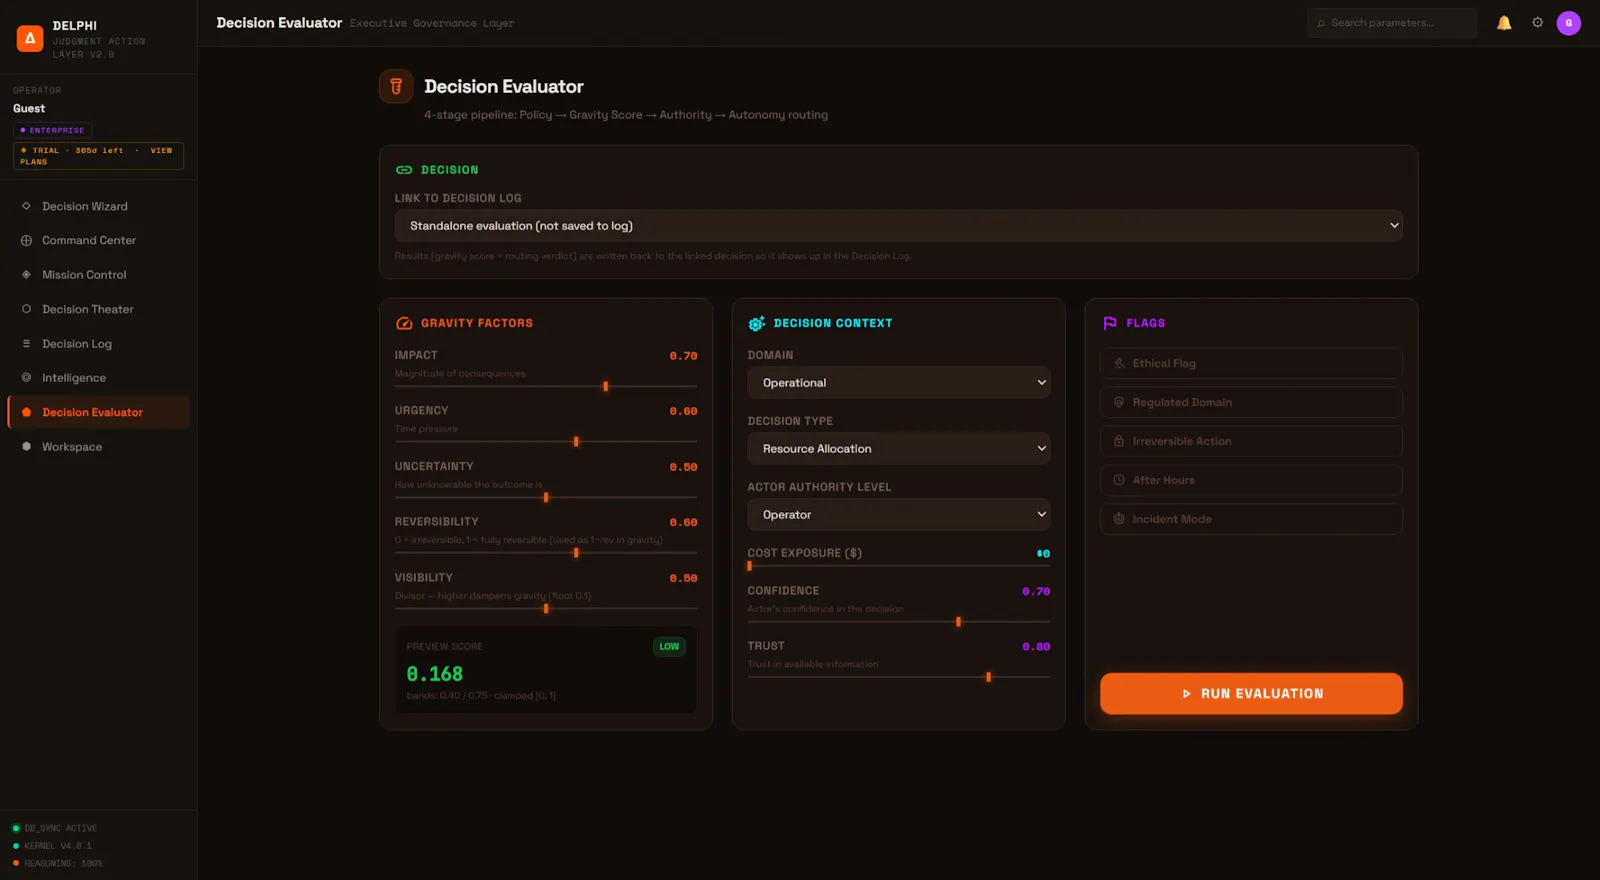Adjust the Visibility slider
Screen dimensions: 1600x880
coord(546,608)
